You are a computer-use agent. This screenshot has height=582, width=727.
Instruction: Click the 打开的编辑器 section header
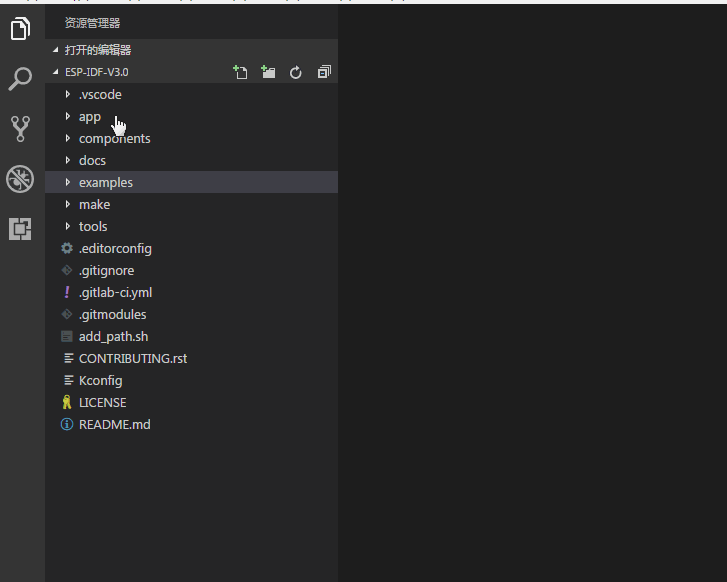191,50
